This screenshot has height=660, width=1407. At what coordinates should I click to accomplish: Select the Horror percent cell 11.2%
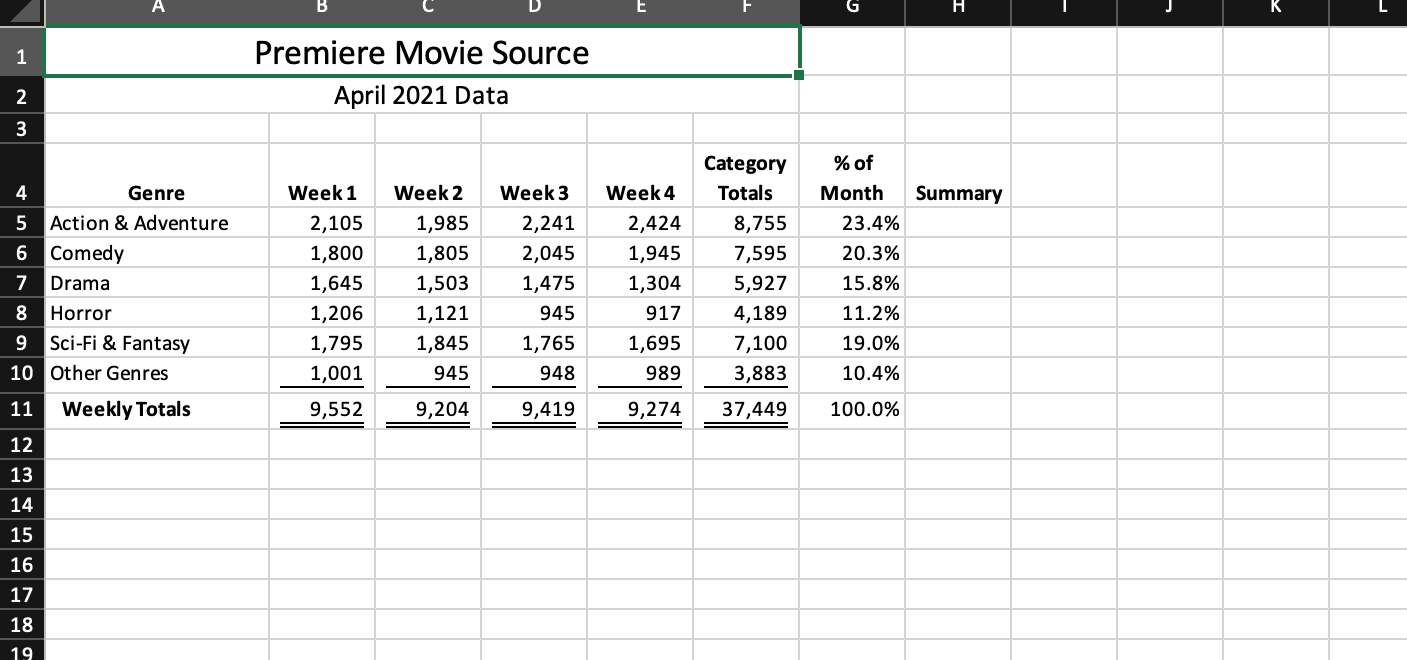tap(852, 313)
